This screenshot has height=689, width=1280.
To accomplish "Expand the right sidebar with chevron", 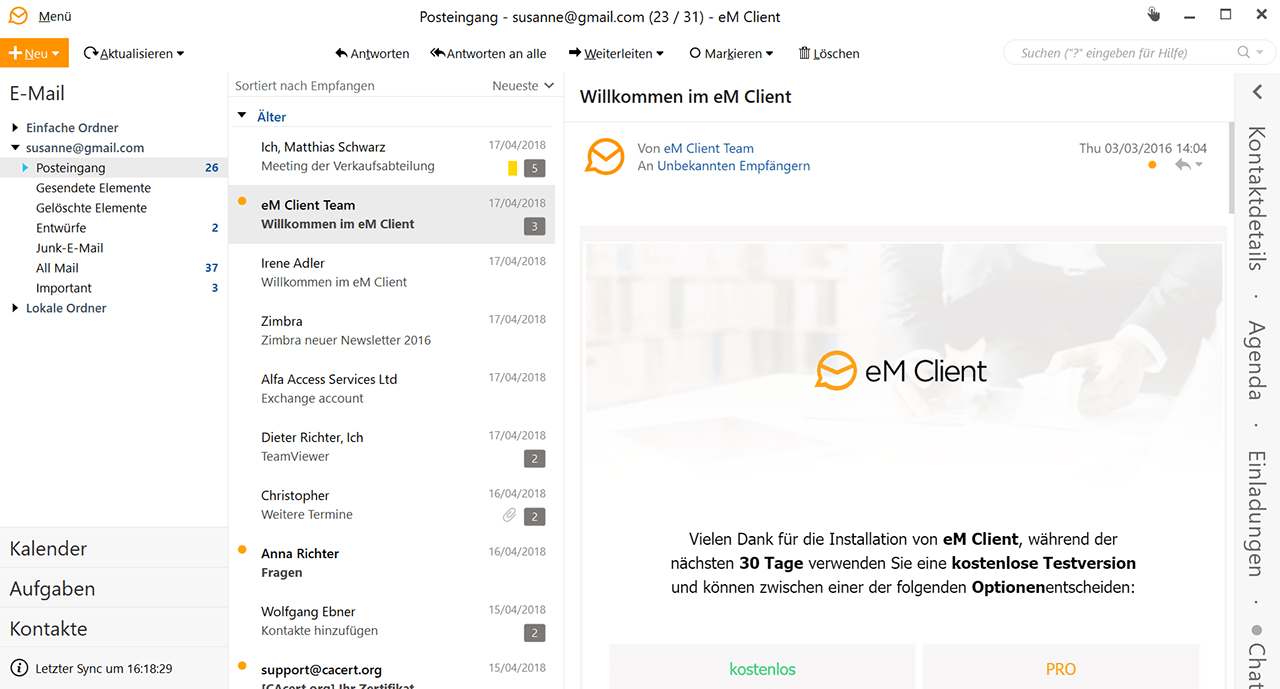I will (x=1257, y=92).
